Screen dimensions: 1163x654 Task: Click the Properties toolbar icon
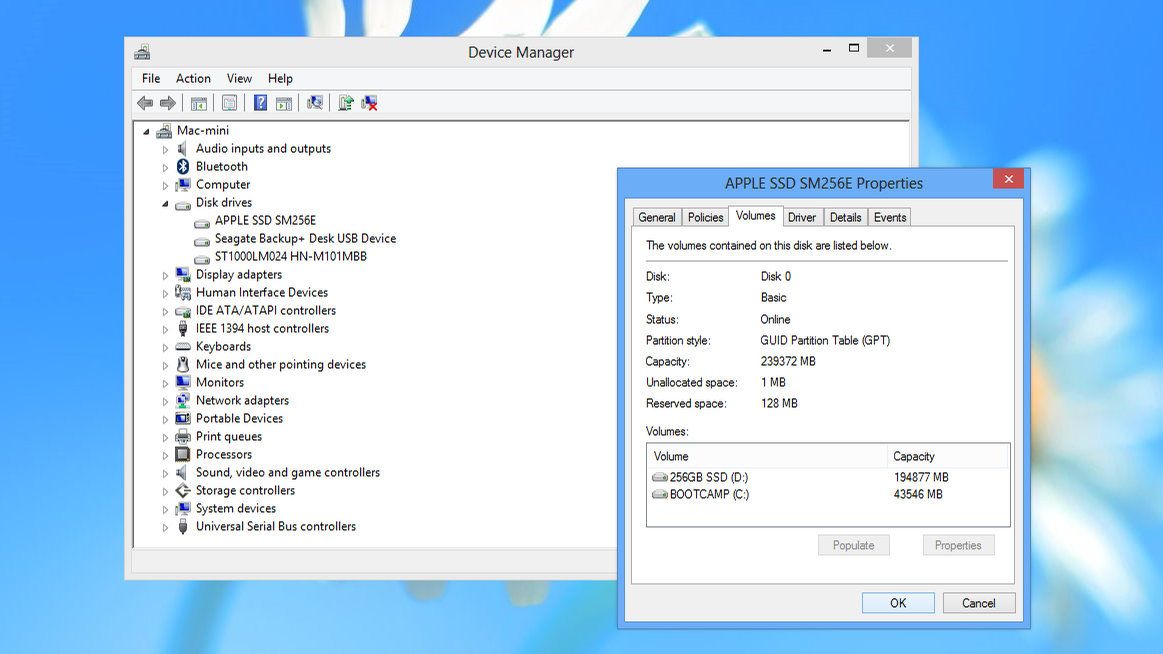point(229,103)
